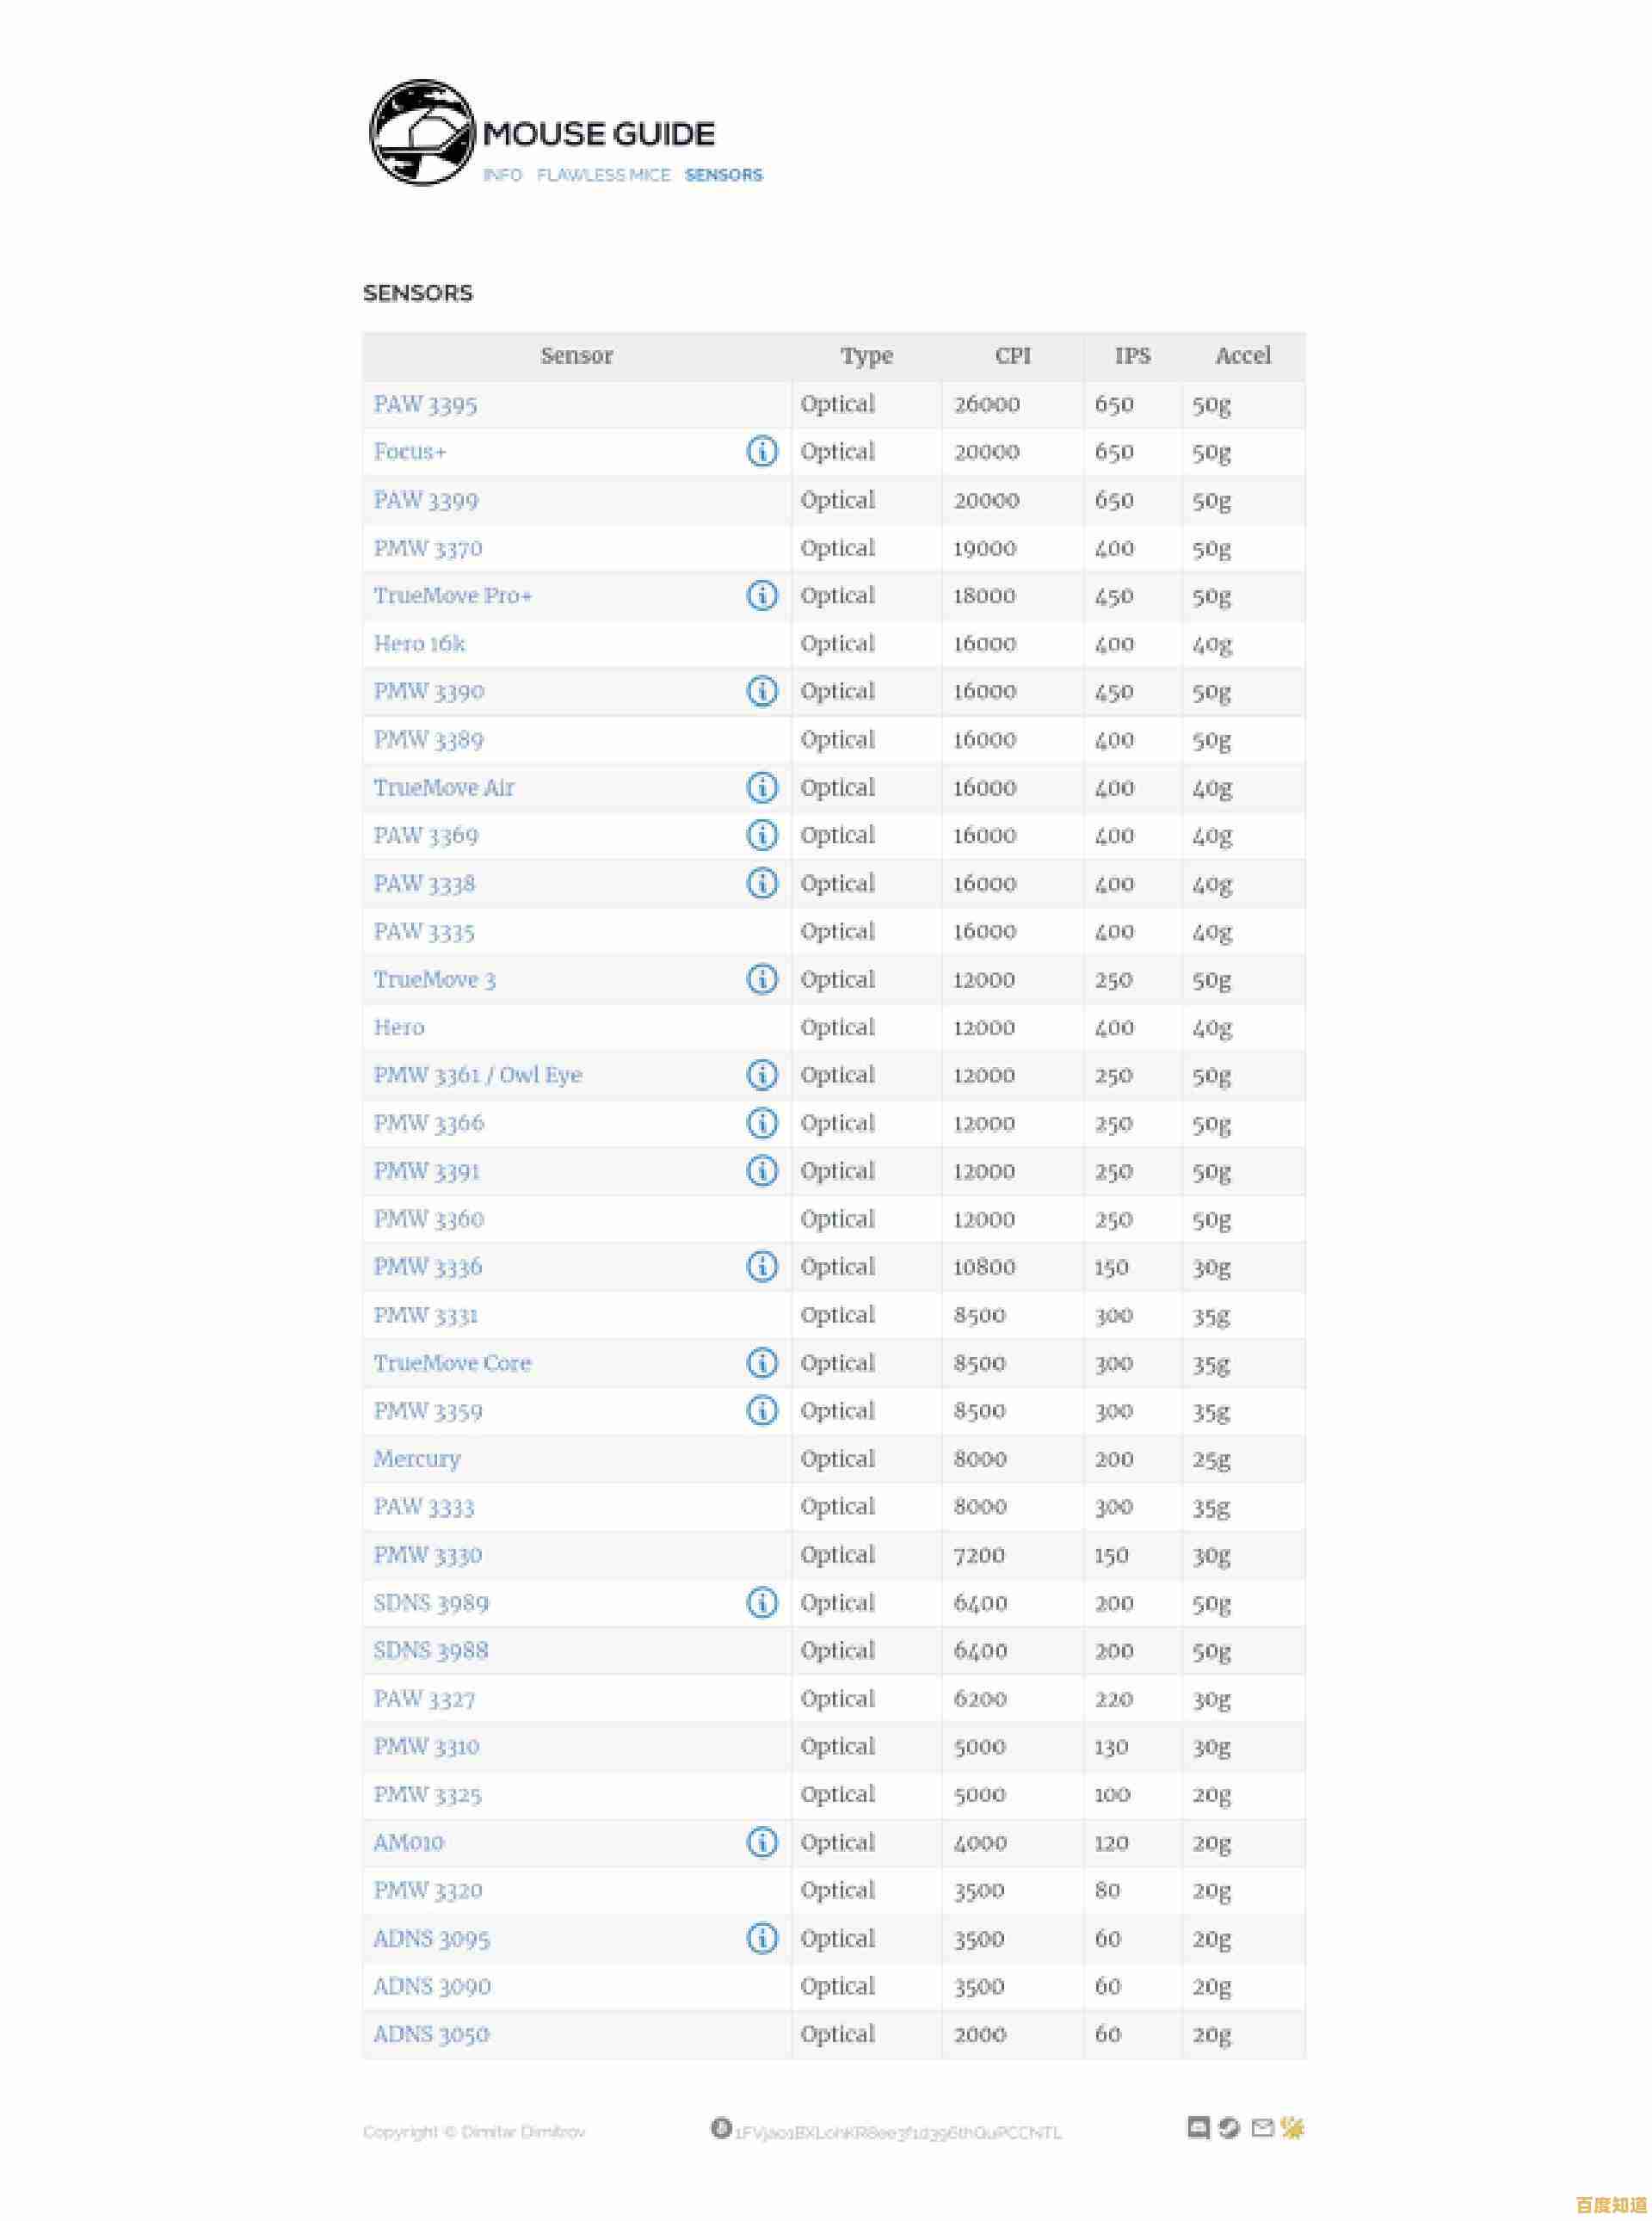Screen dimensions: 1652x2221
Task: Open the INFO navigation tab
Action: [x=502, y=175]
